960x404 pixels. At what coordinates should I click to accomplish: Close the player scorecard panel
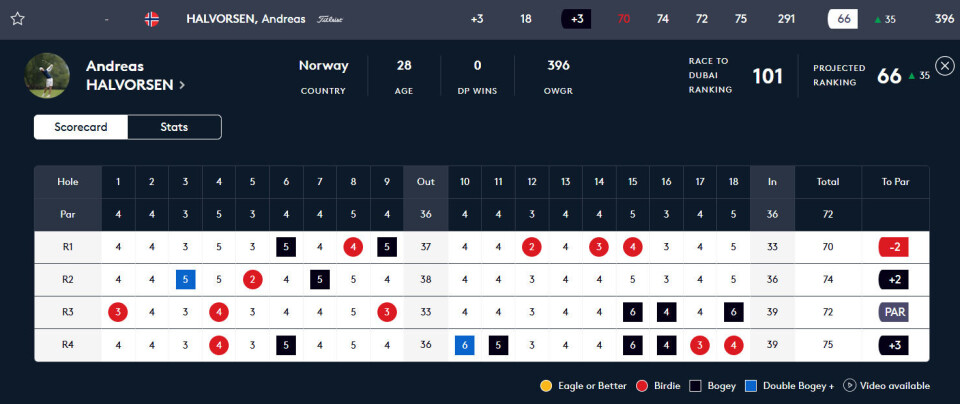pyautogui.click(x=943, y=64)
